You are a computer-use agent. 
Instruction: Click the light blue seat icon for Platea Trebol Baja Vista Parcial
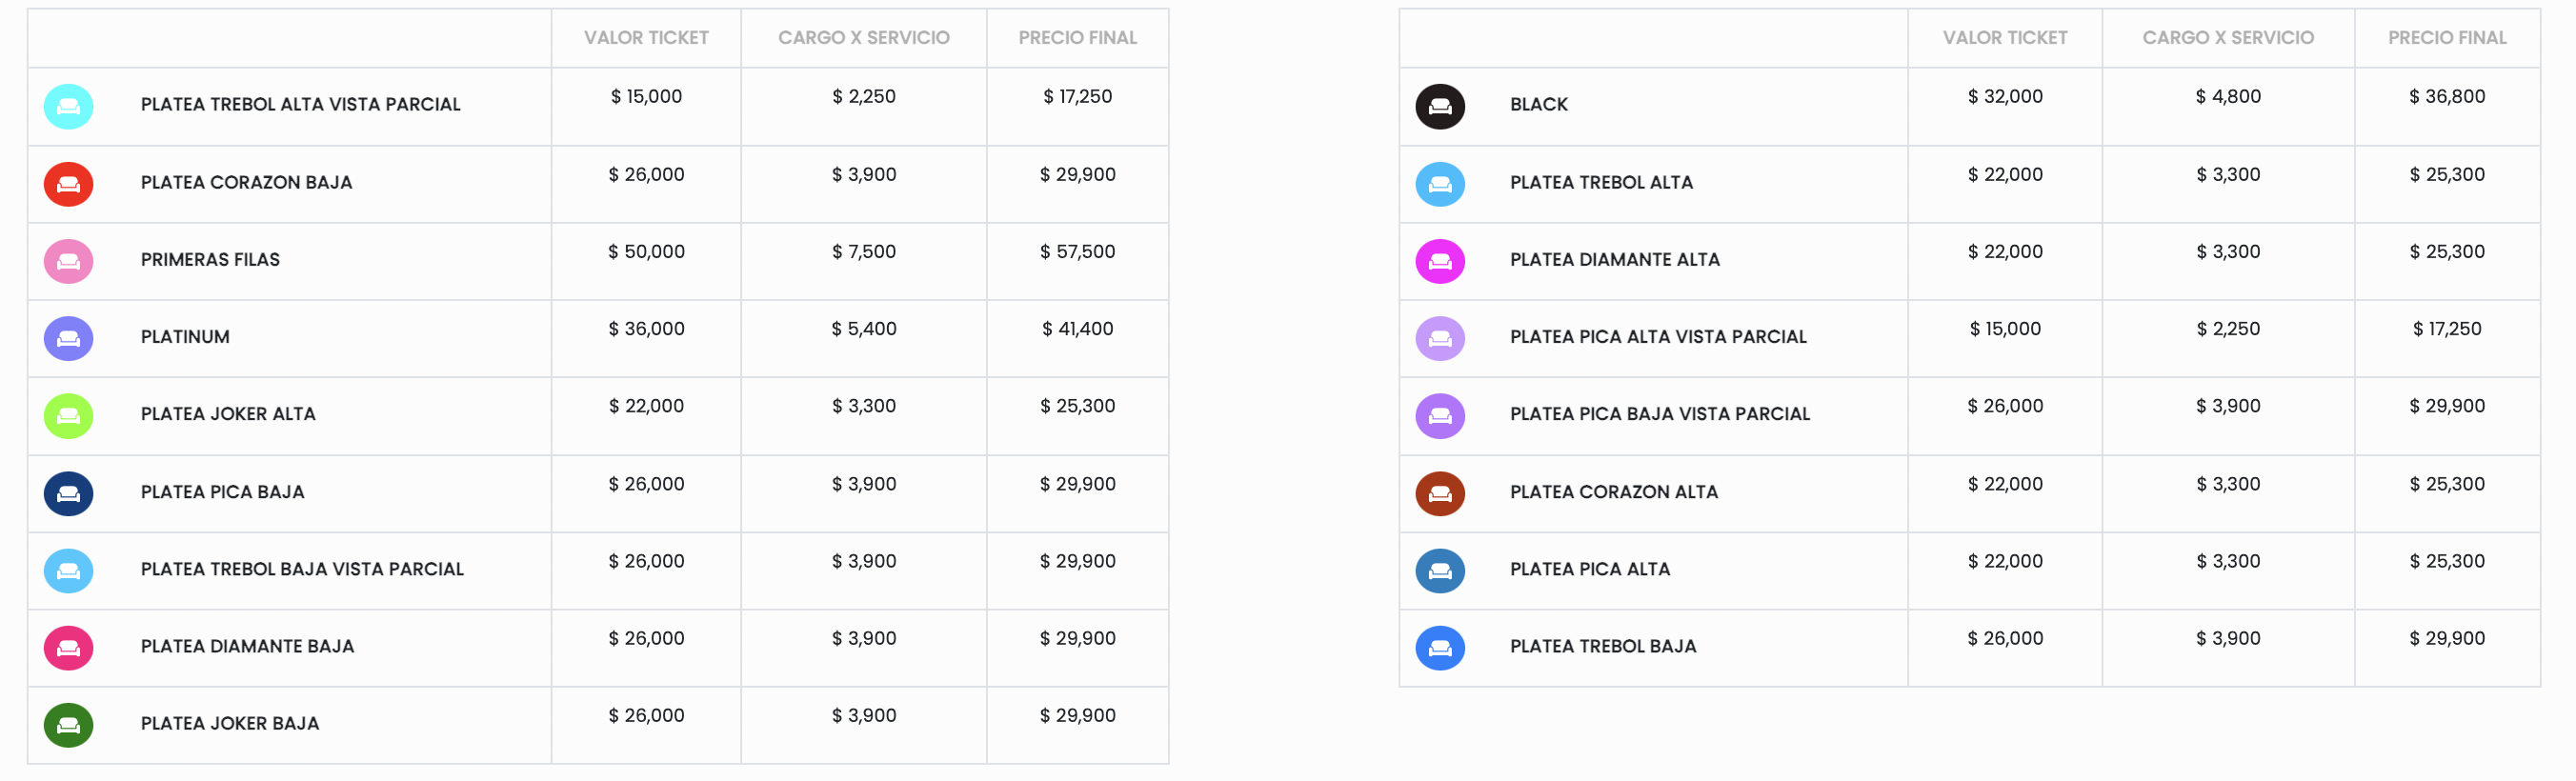click(x=69, y=571)
